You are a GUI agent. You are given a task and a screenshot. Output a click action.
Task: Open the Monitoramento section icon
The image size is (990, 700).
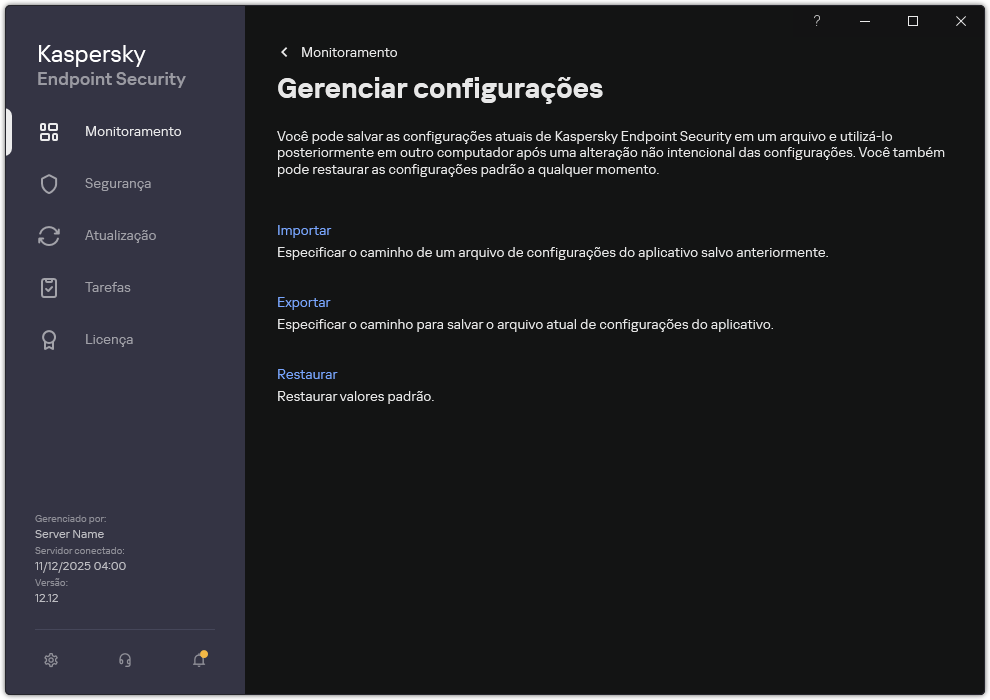point(49,131)
